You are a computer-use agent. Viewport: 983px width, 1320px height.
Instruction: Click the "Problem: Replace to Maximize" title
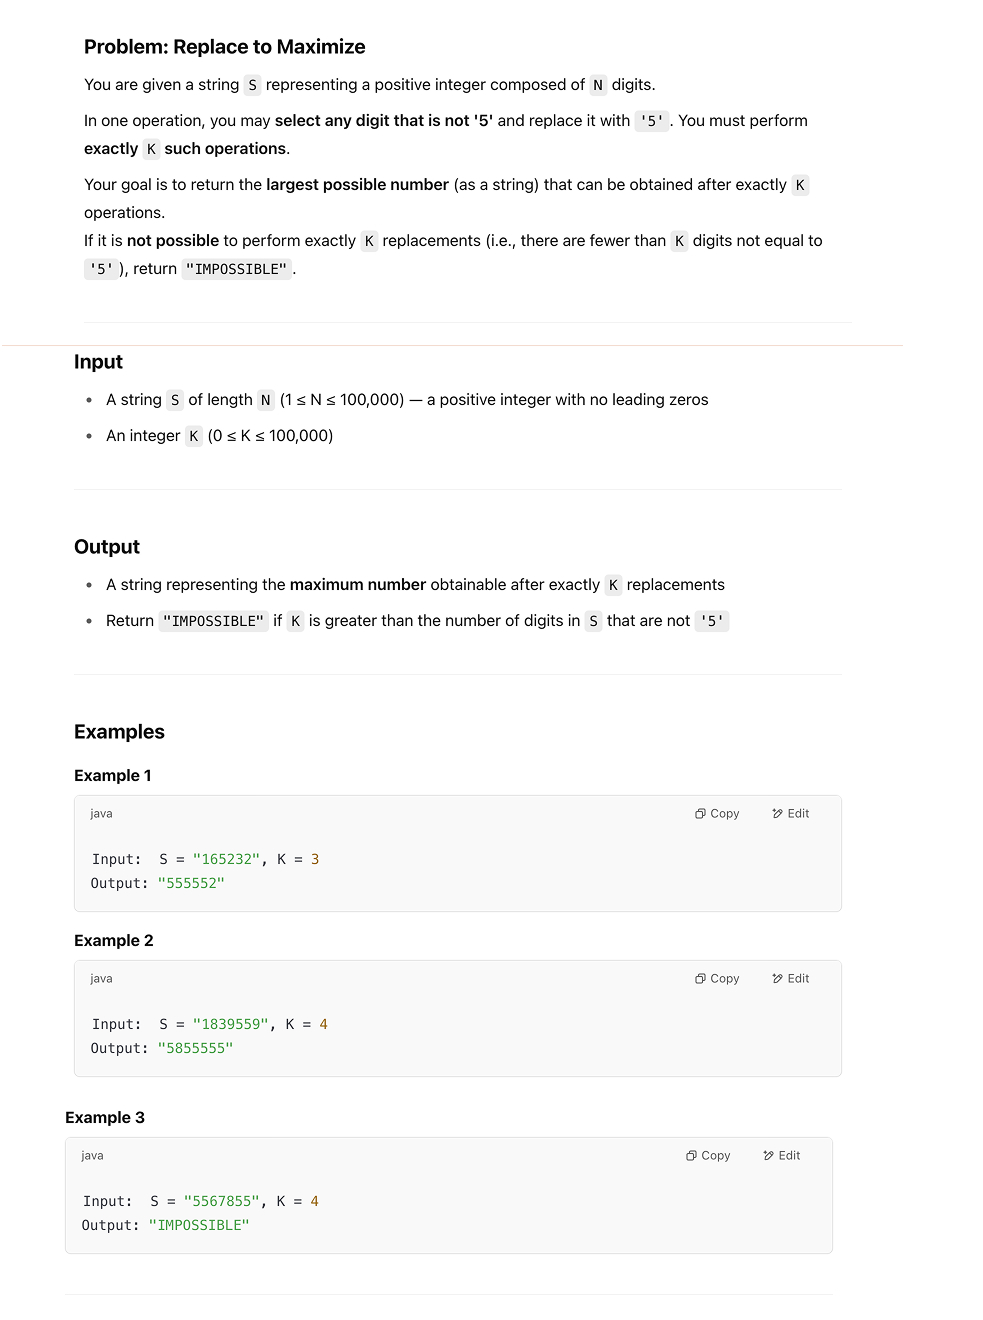[224, 47]
